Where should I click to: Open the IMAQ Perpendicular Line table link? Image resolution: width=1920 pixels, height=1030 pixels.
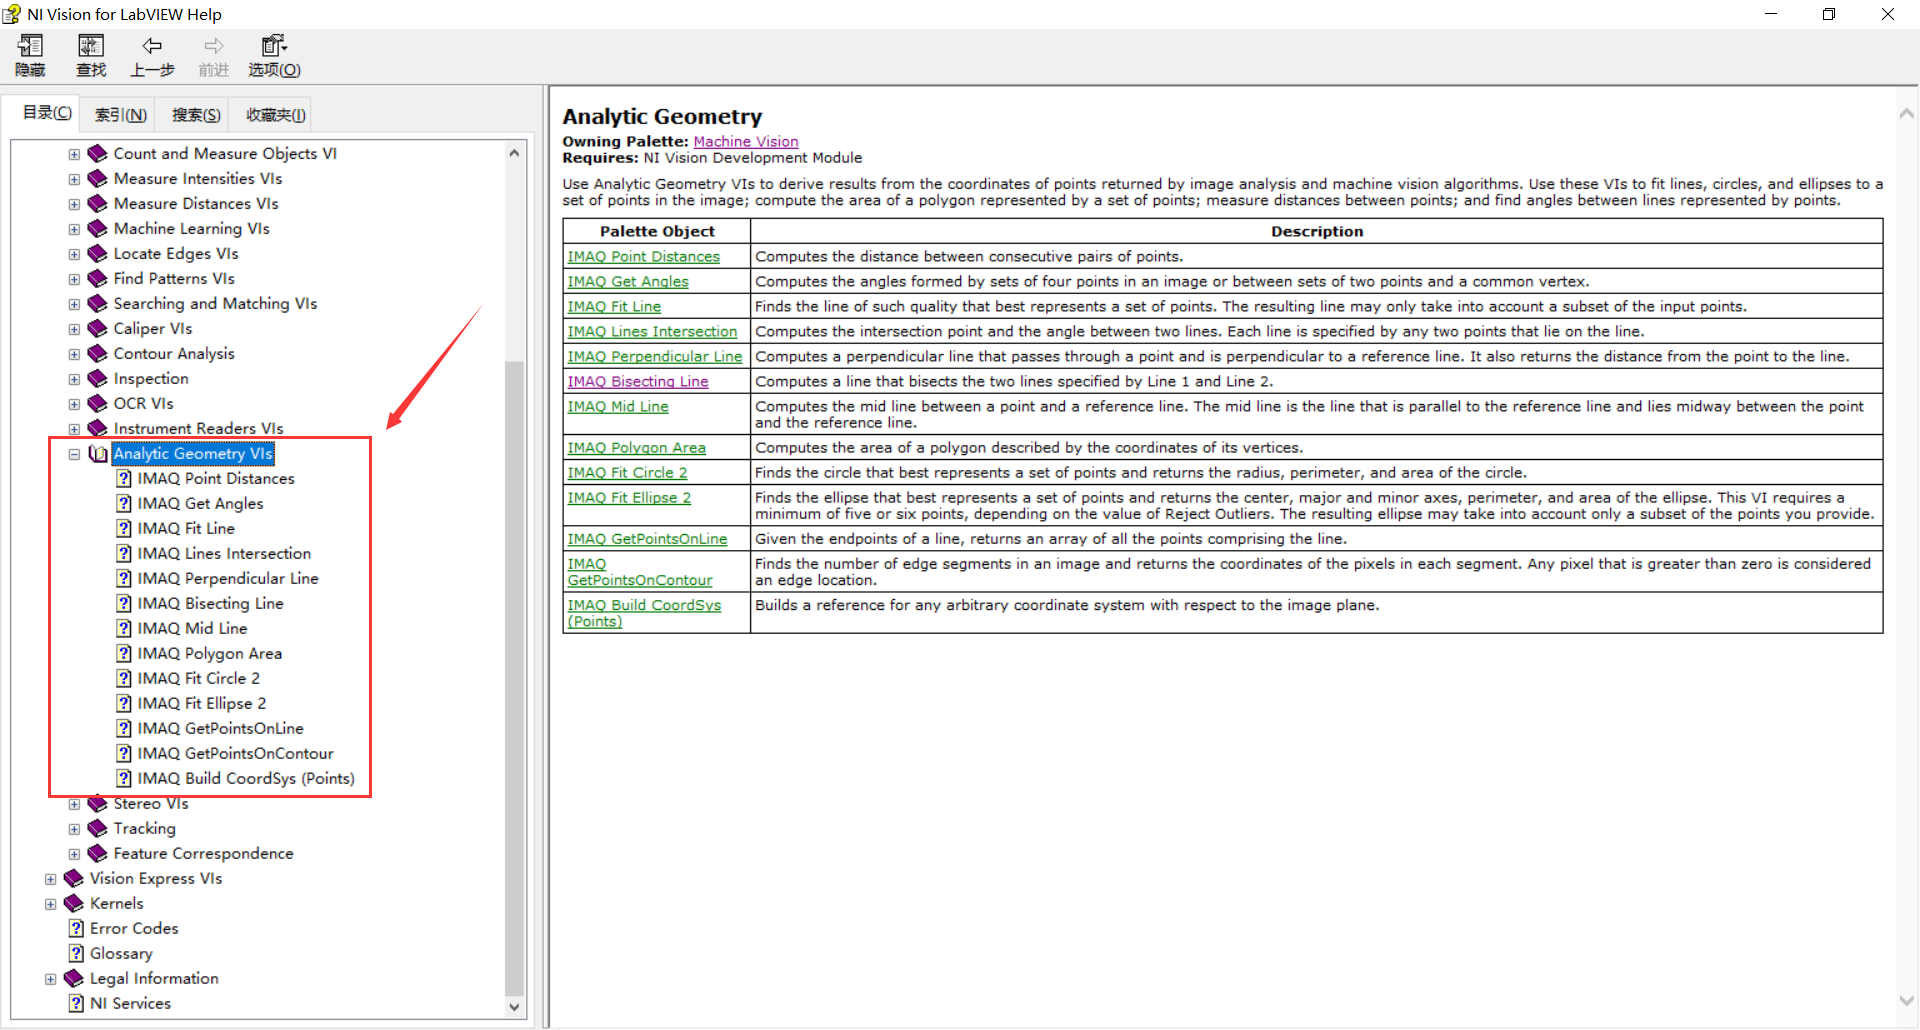click(x=655, y=357)
